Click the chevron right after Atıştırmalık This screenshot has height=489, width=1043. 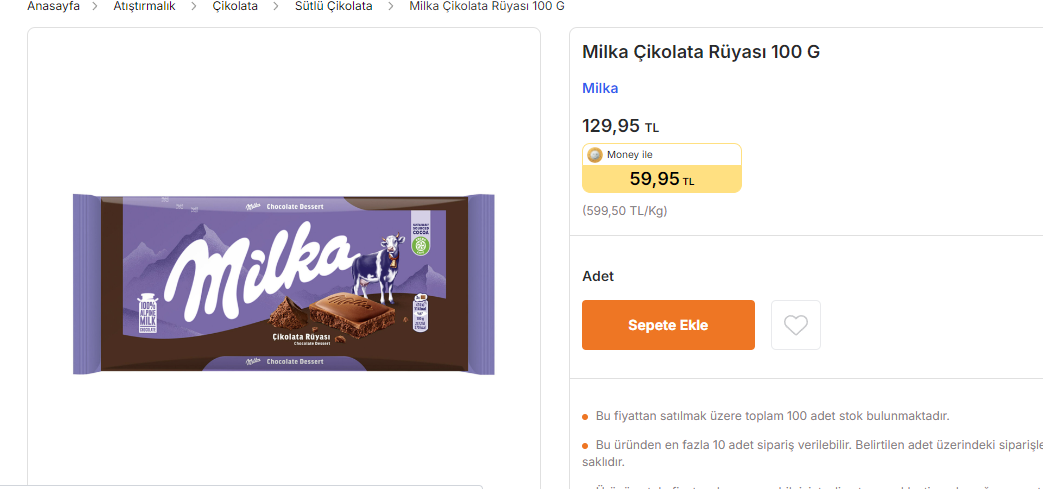coord(194,6)
